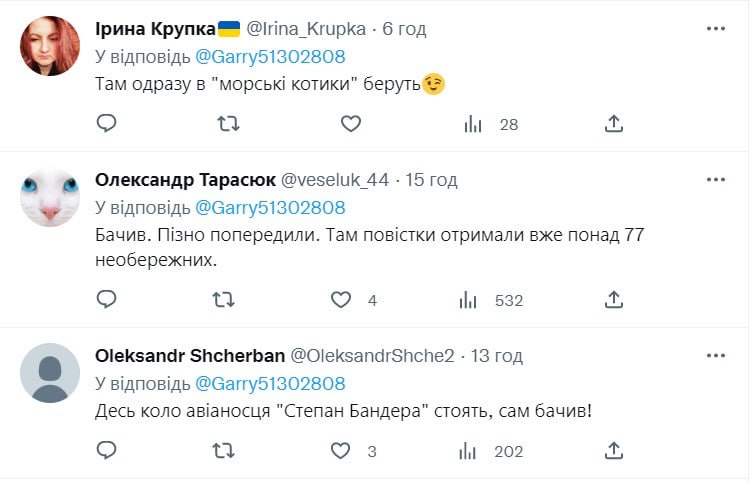Open the cat avatar of Олександр Тарасюк

click(50, 197)
